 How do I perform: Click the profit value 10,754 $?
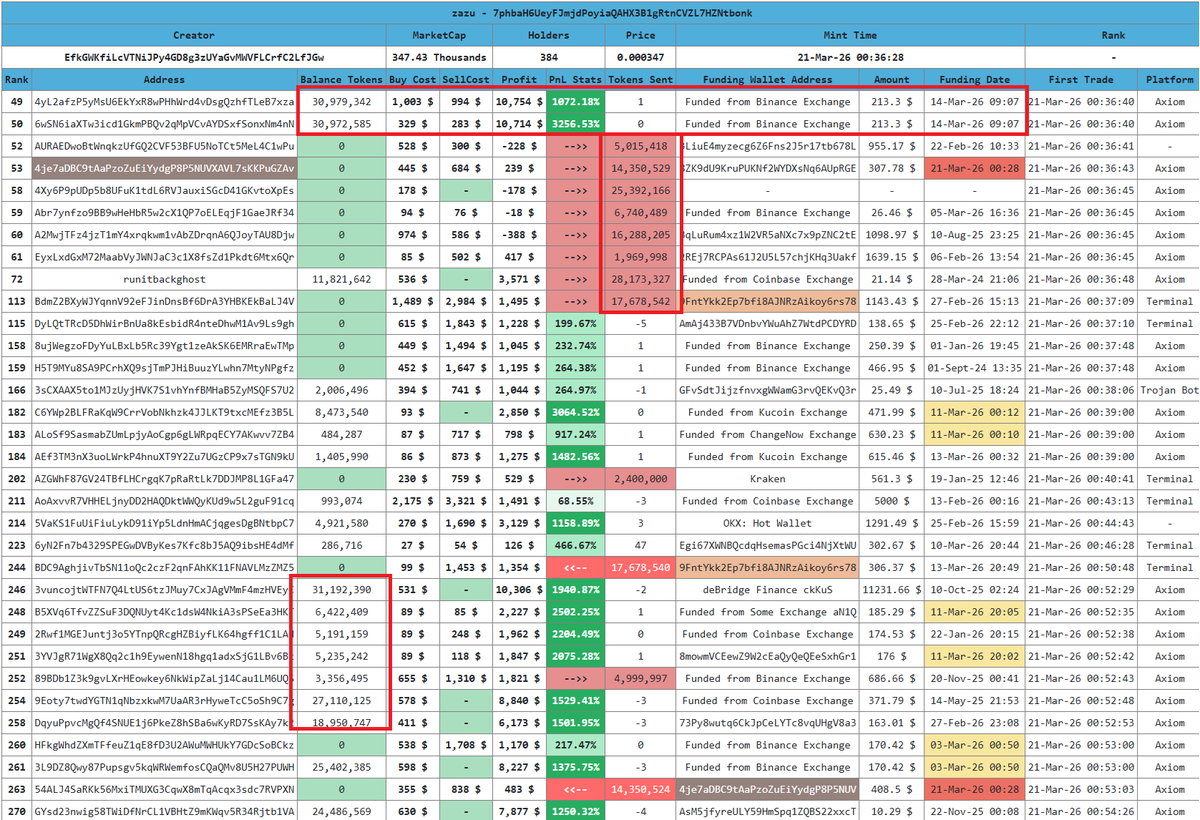click(519, 102)
